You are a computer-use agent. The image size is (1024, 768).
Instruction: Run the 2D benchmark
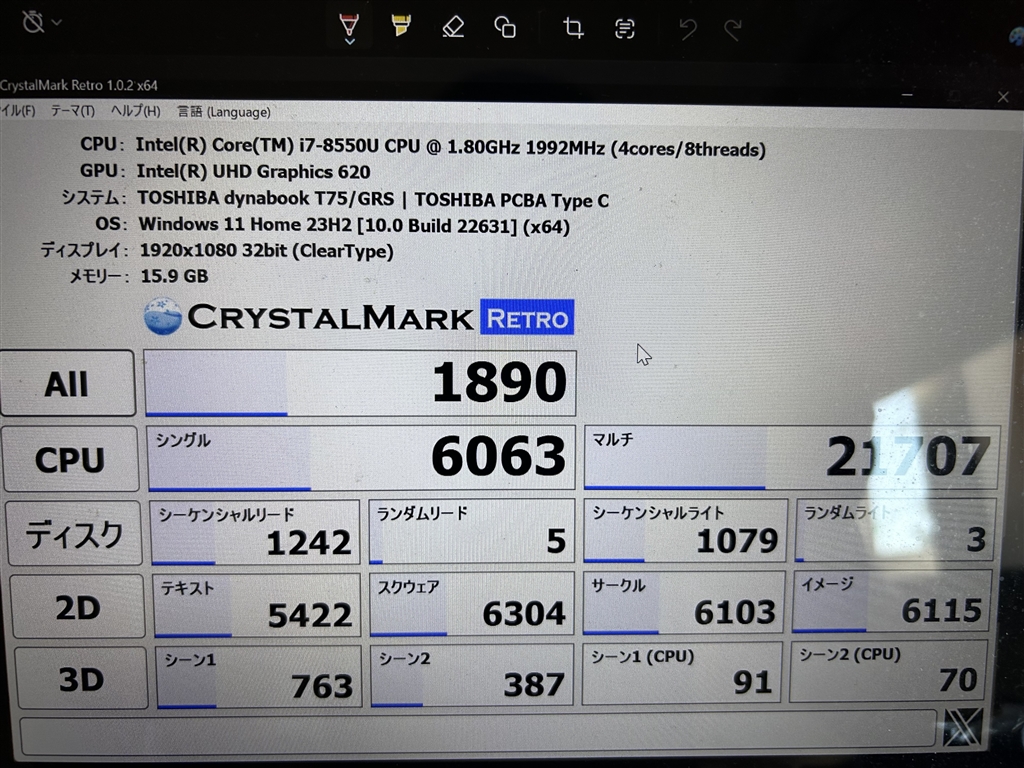coord(78,607)
